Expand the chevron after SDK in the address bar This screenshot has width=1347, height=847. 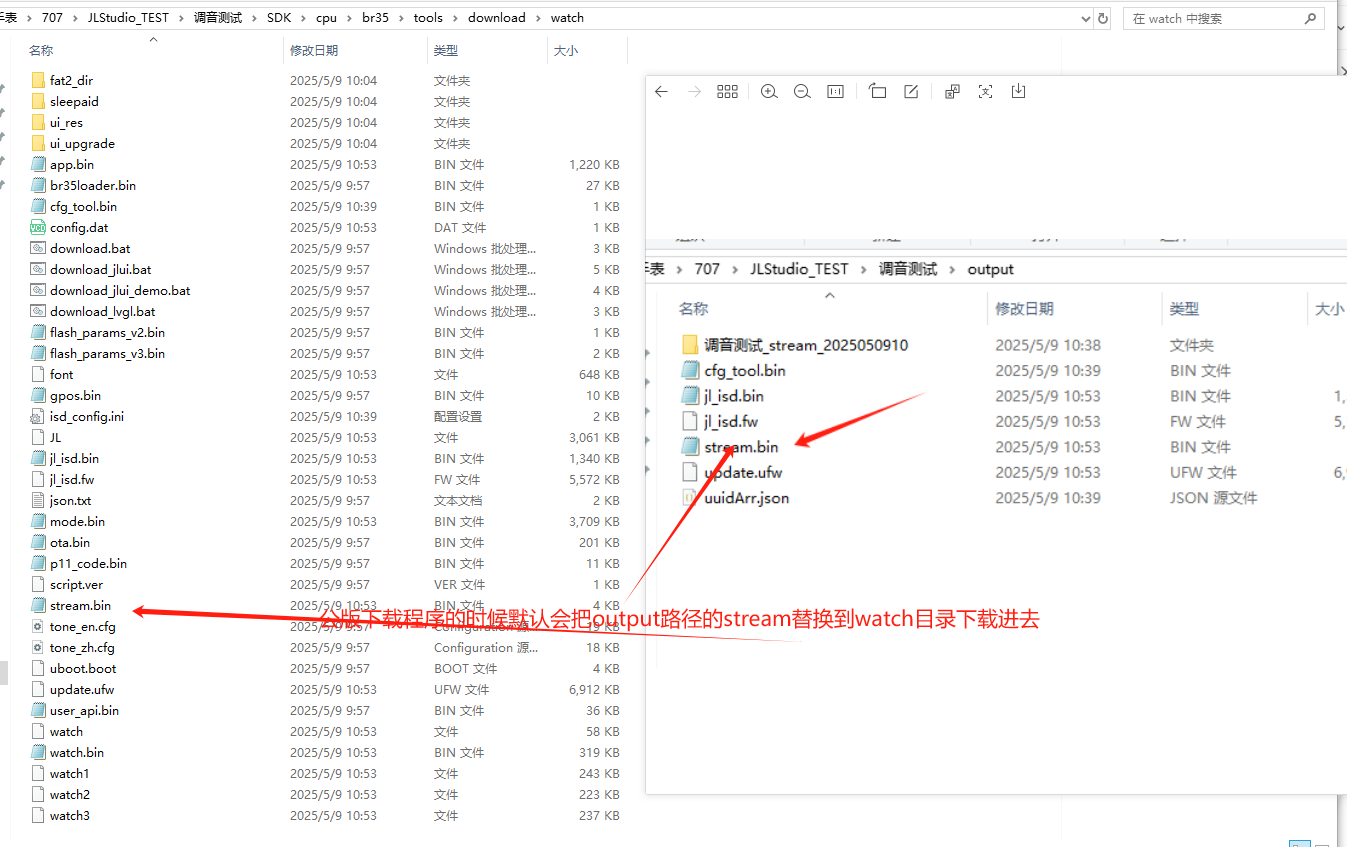[x=303, y=18]
